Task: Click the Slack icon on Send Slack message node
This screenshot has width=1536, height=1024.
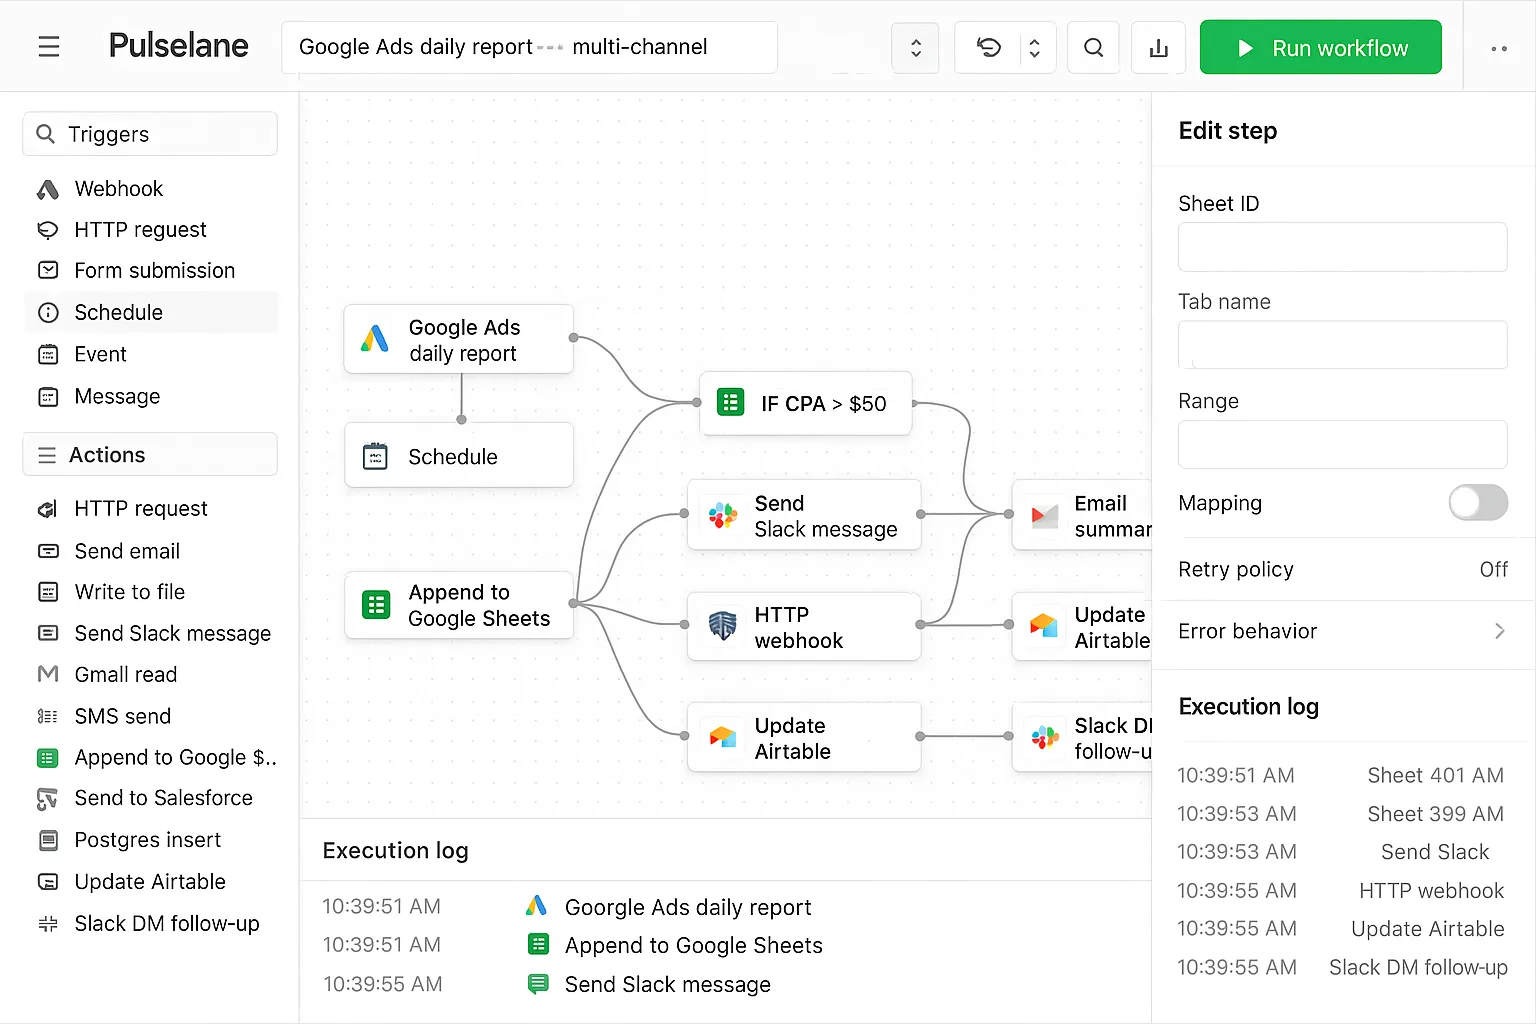Action: pos(723,515)
